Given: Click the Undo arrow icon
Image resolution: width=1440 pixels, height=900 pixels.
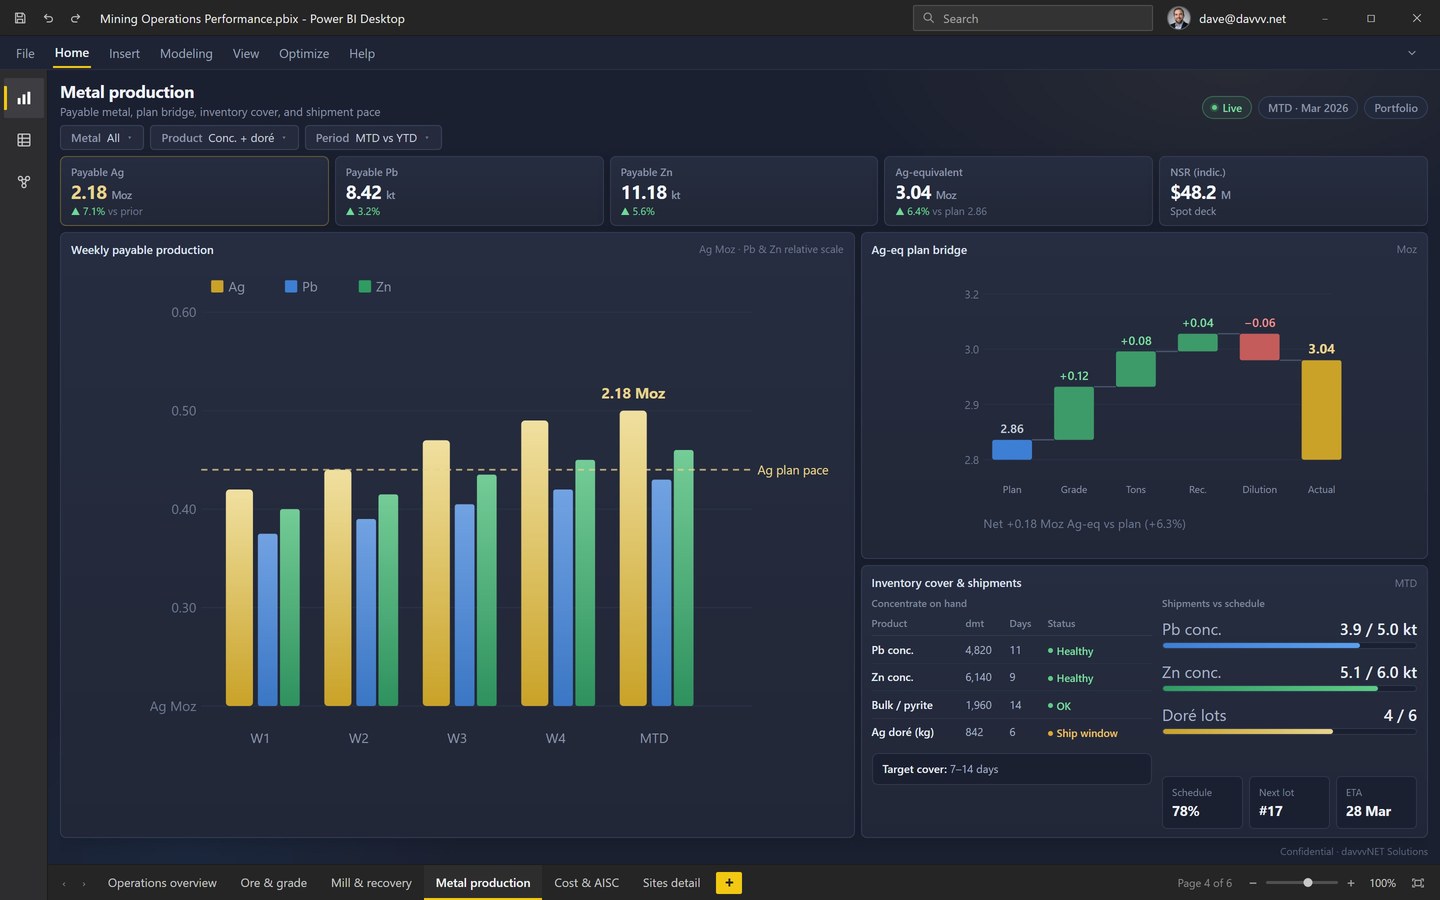Looking at the screenshot, I should point(48,18).
